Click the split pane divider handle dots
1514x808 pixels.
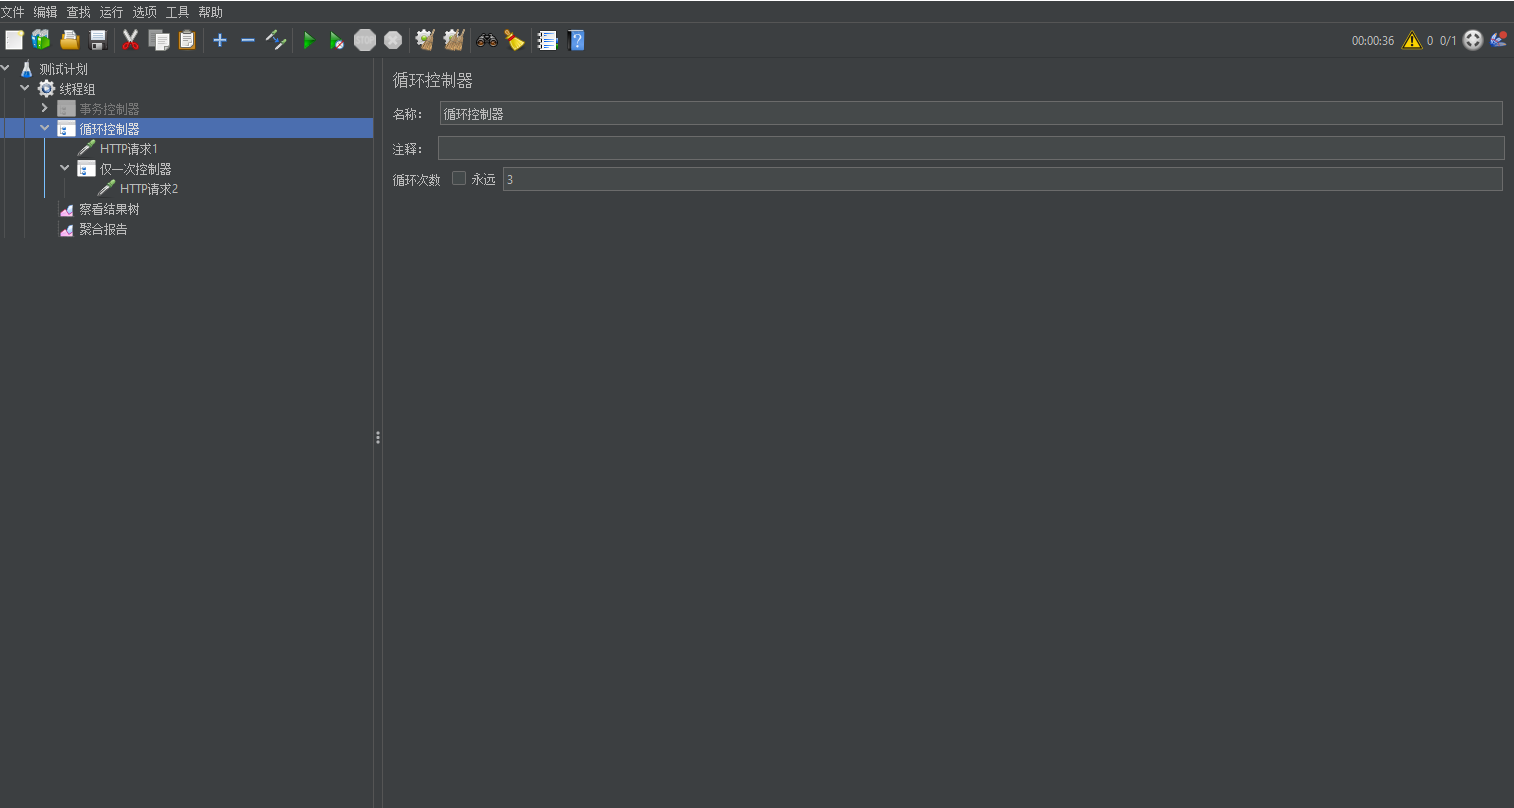[x=378, y=437]
